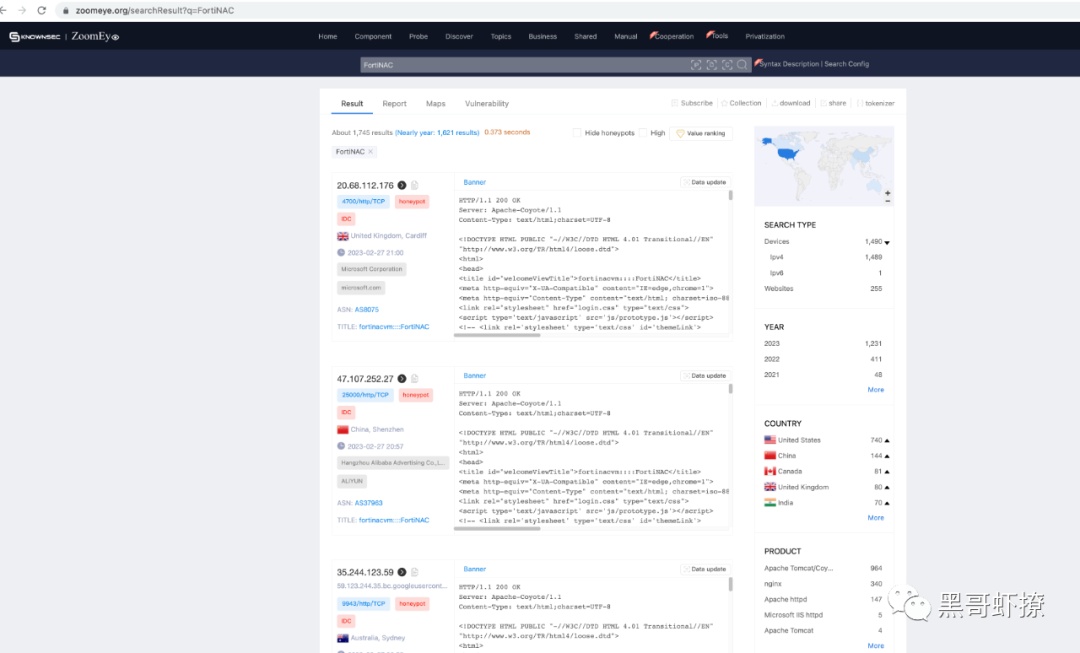Click the magnifier search icon in search bar

742,65
